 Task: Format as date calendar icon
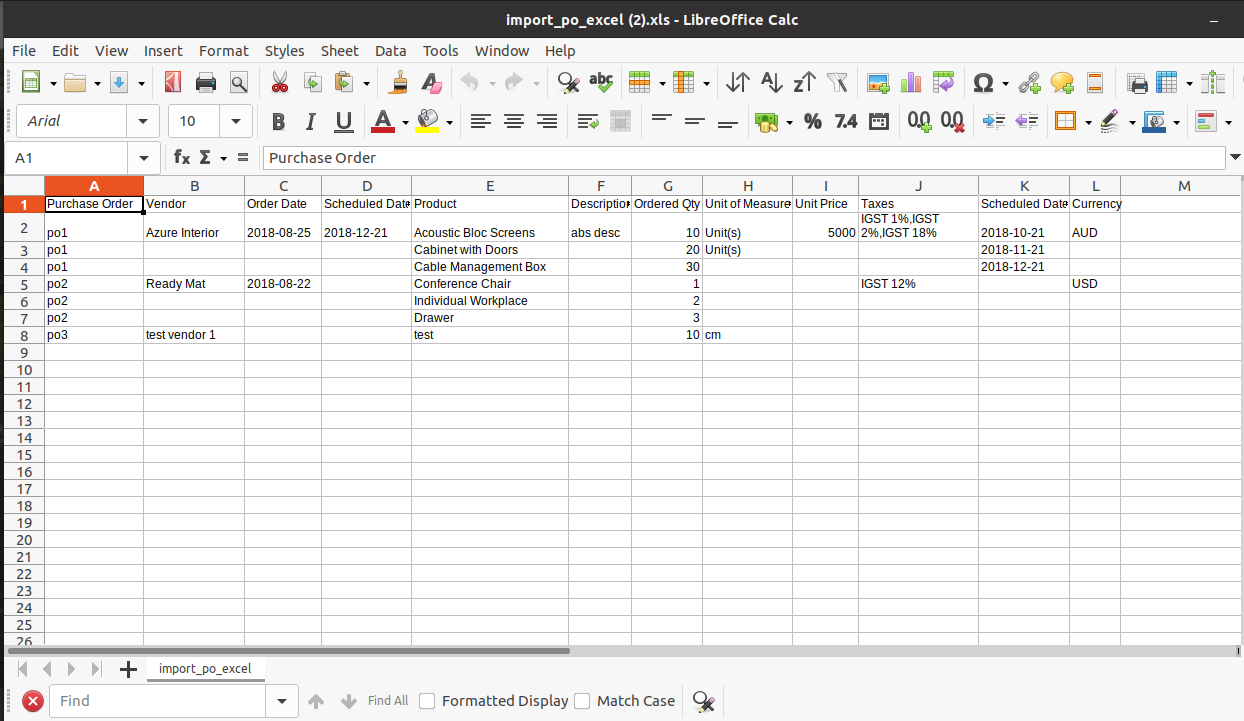(x=879, y=121)
